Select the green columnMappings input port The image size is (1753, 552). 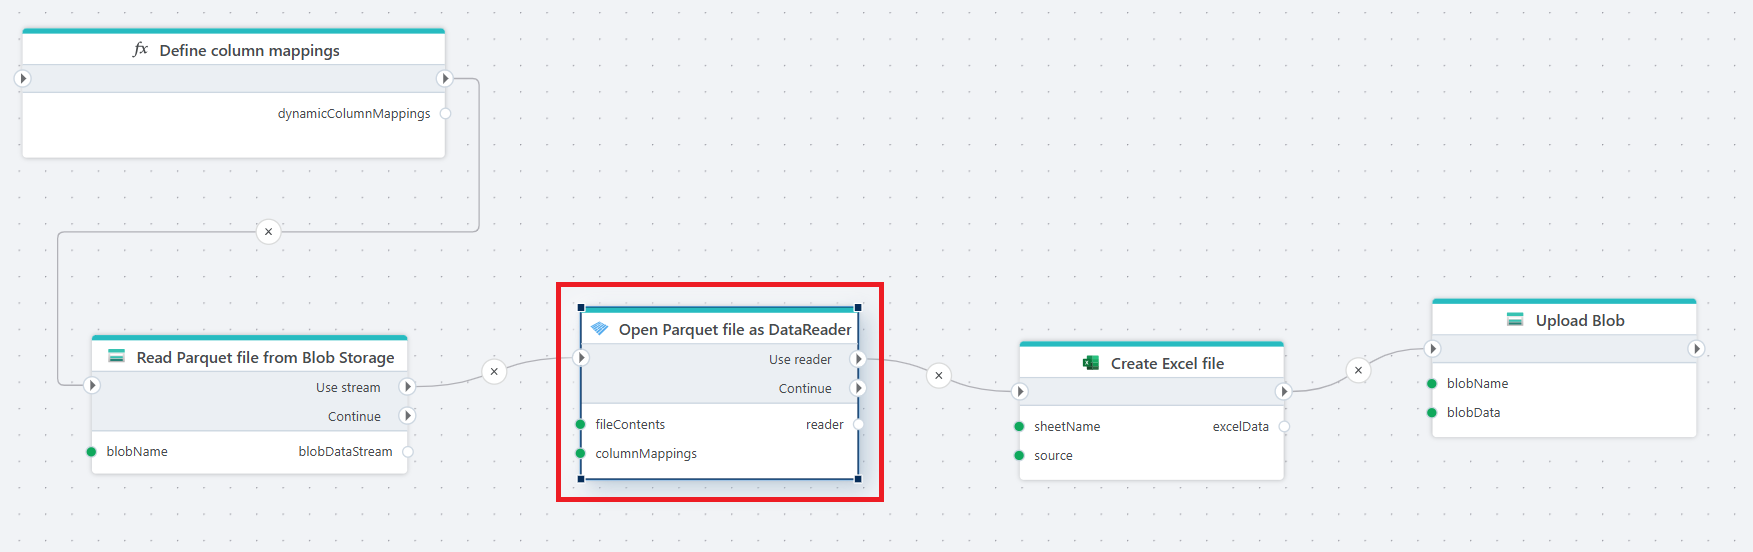[581, 454]
